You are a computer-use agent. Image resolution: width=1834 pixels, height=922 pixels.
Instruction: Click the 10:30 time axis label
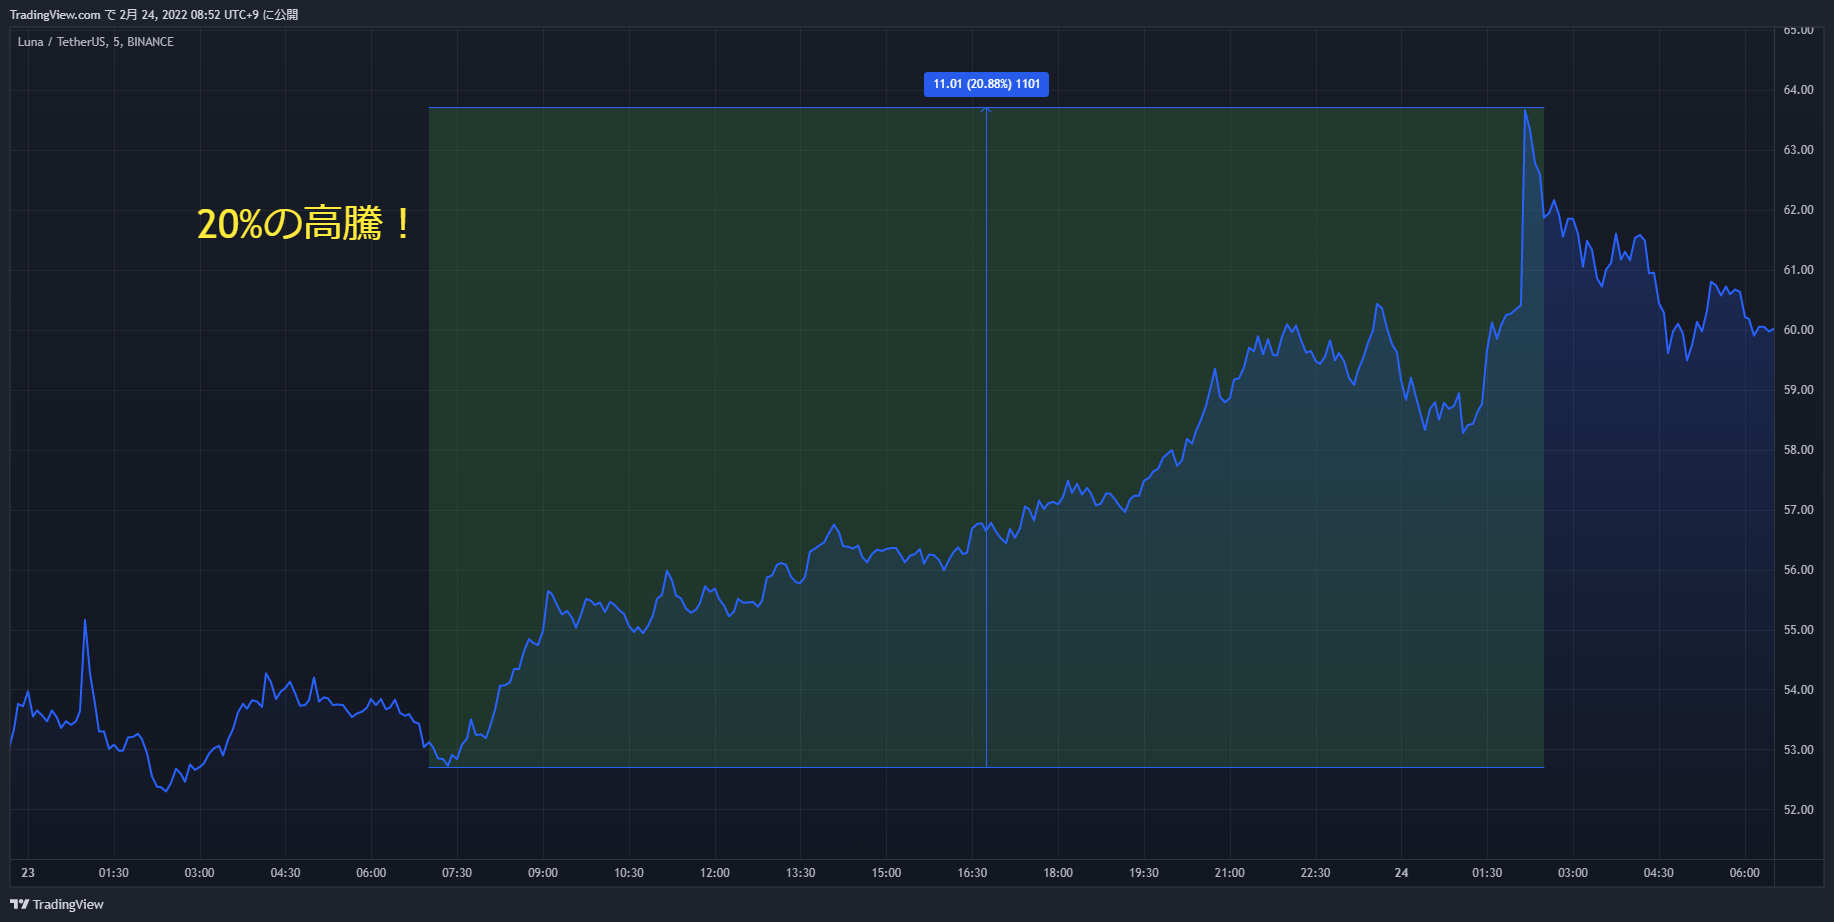(x=629, y=873)
